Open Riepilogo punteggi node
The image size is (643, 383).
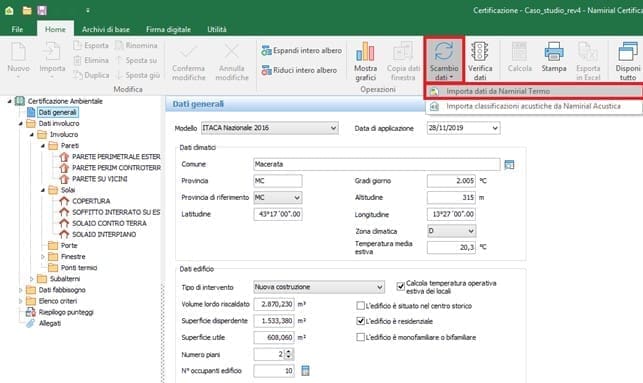tap(66, 312)
